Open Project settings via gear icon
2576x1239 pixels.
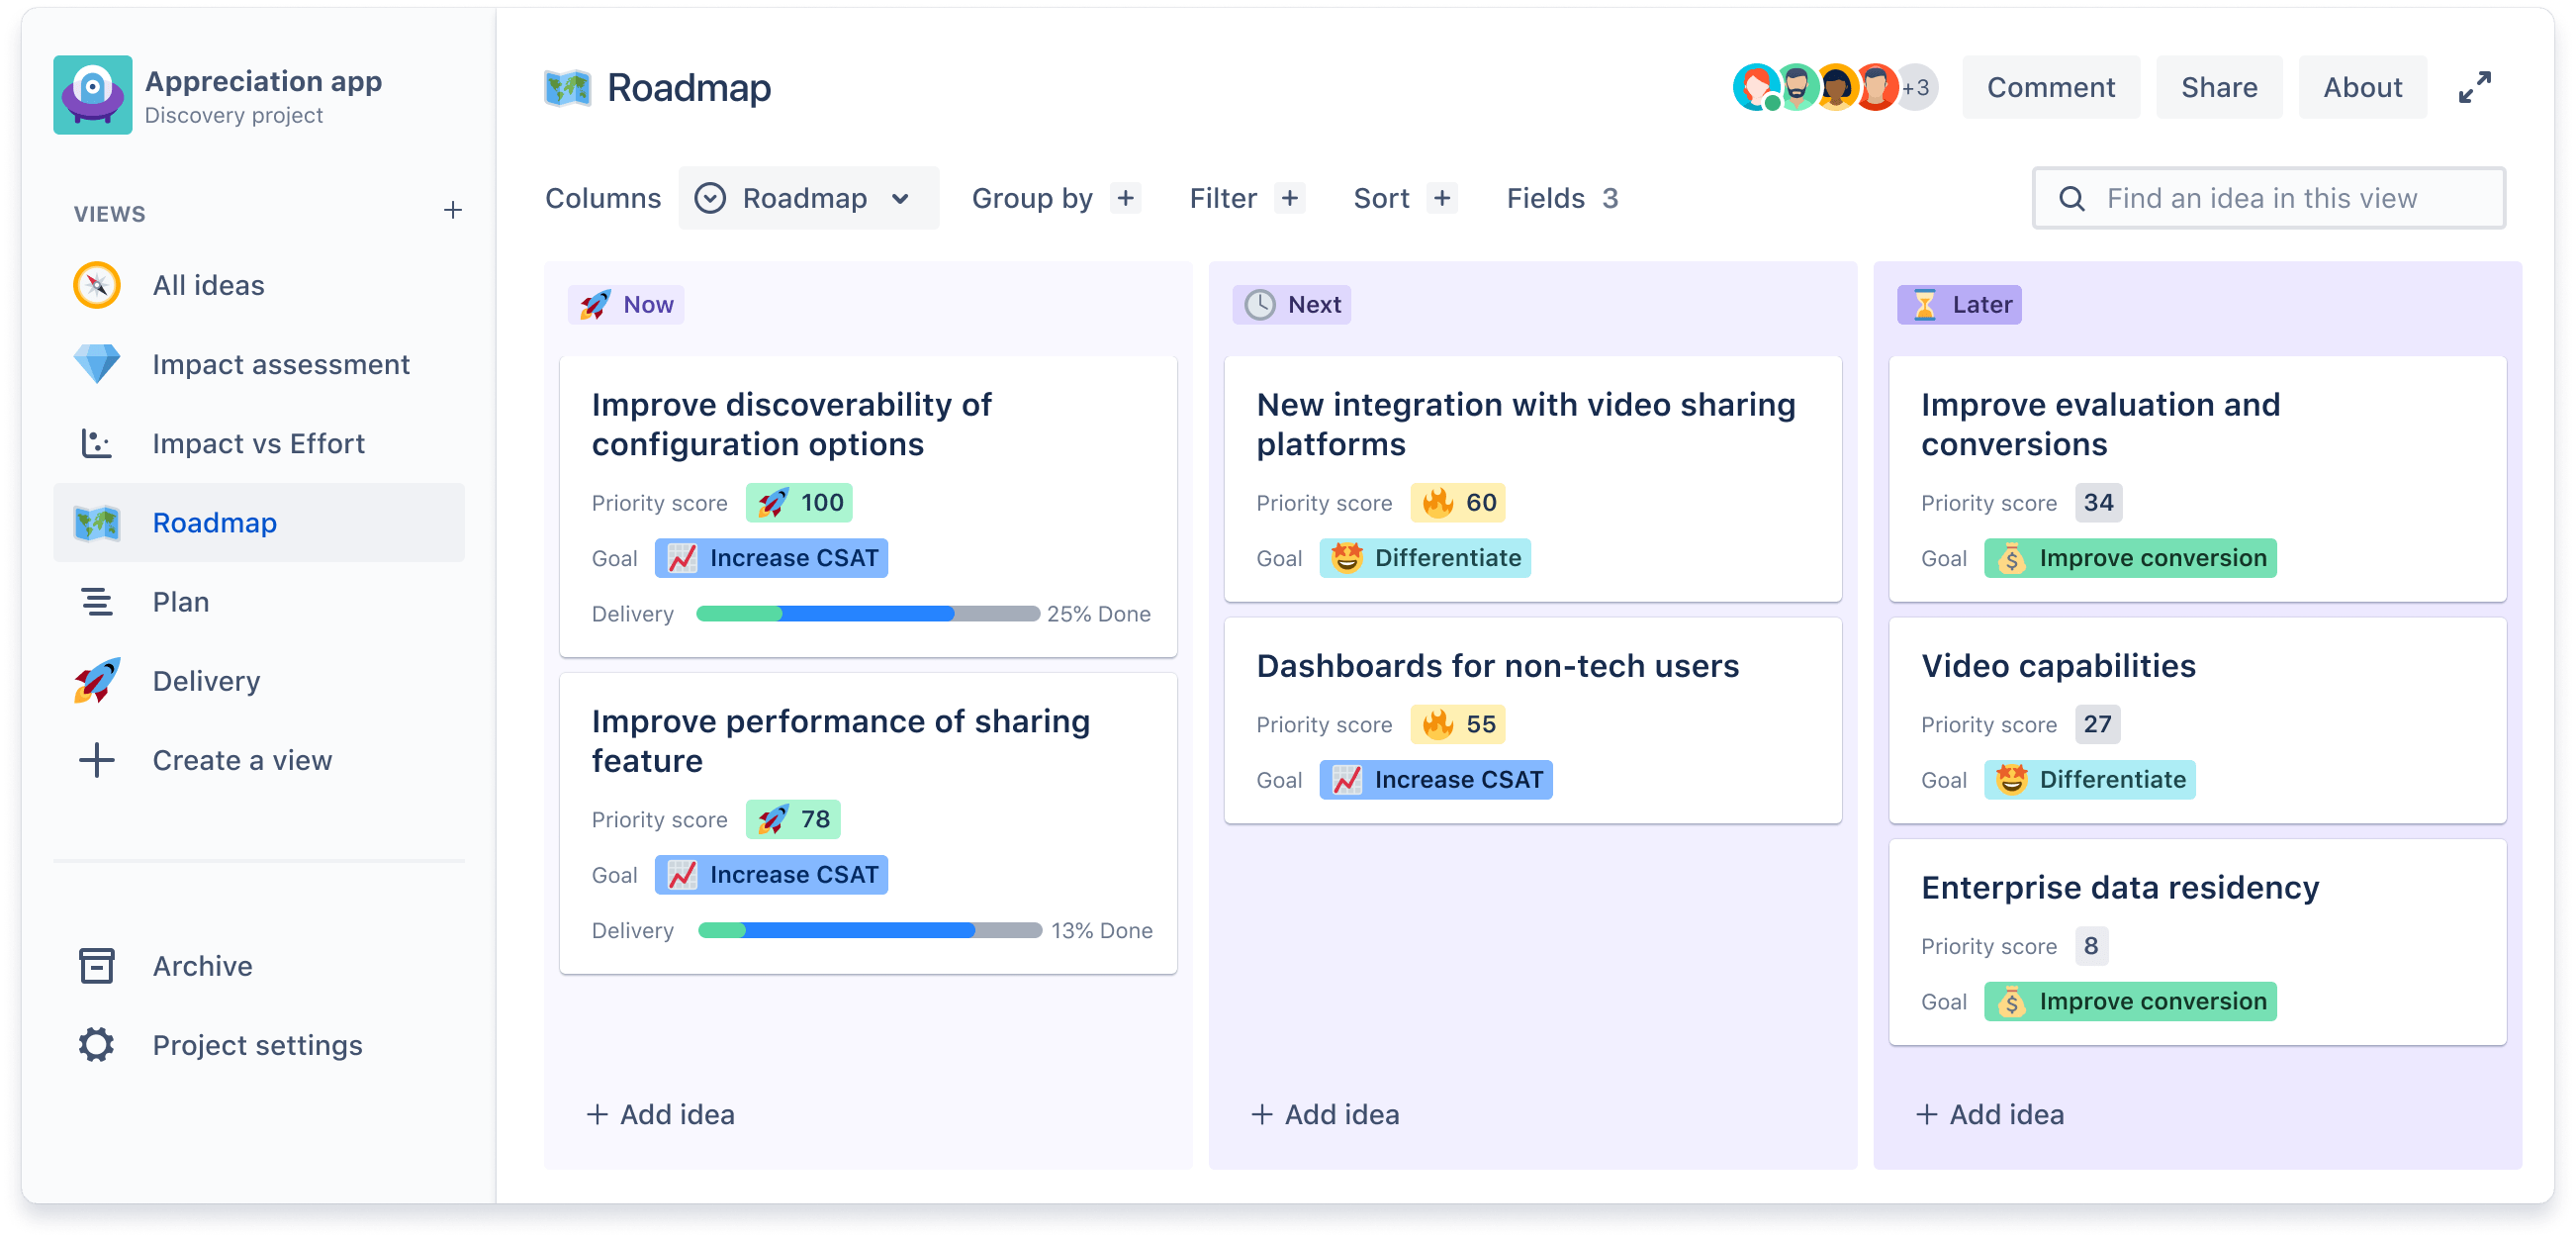tap(95, 1045)
